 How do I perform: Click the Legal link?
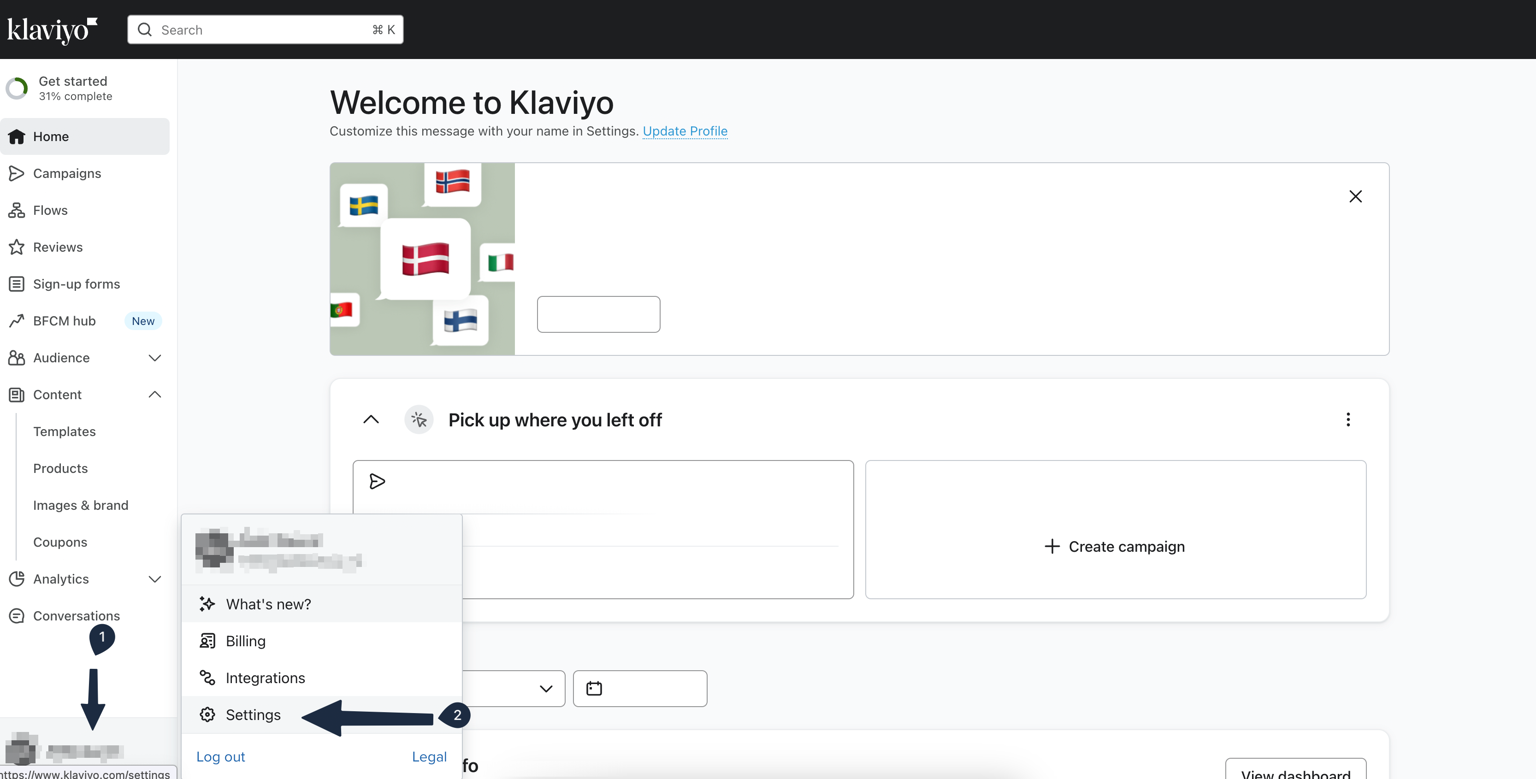point(429,757)
